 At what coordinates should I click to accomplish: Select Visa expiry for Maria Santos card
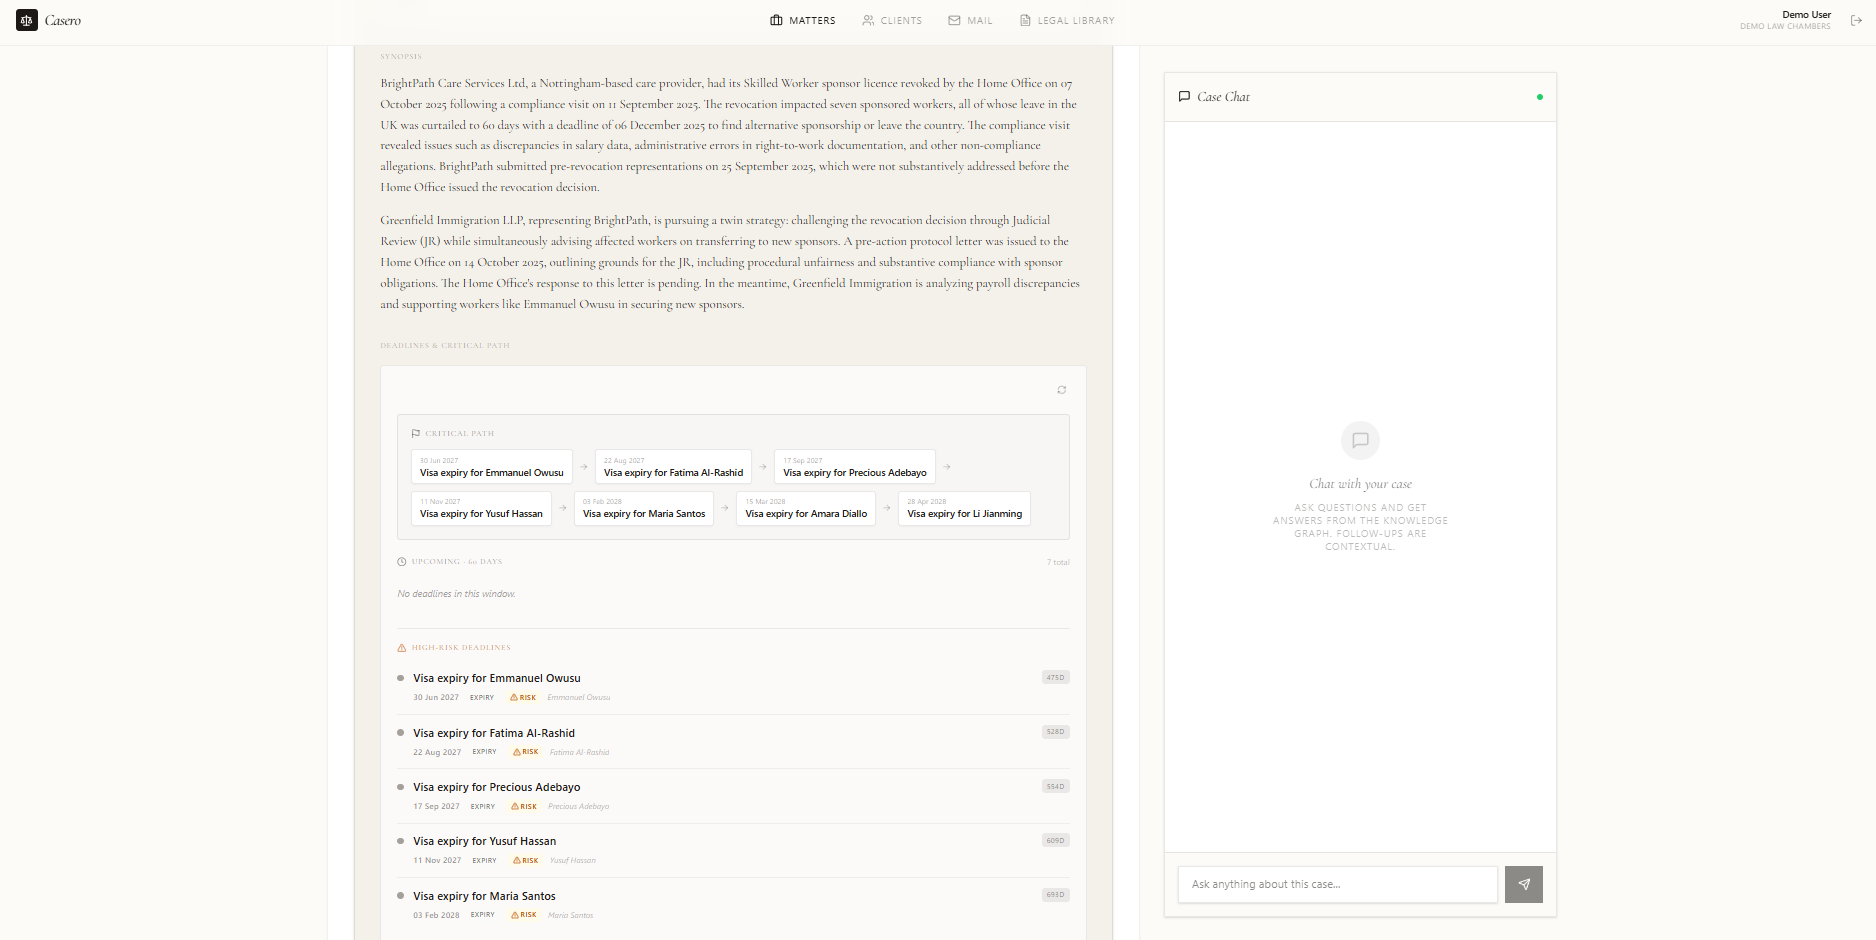coord(644,508)
